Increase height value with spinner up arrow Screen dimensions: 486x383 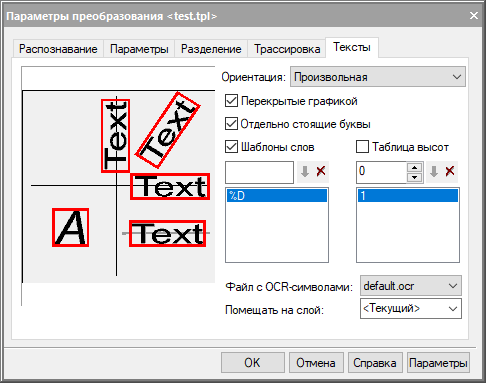(x=415, y=168)
